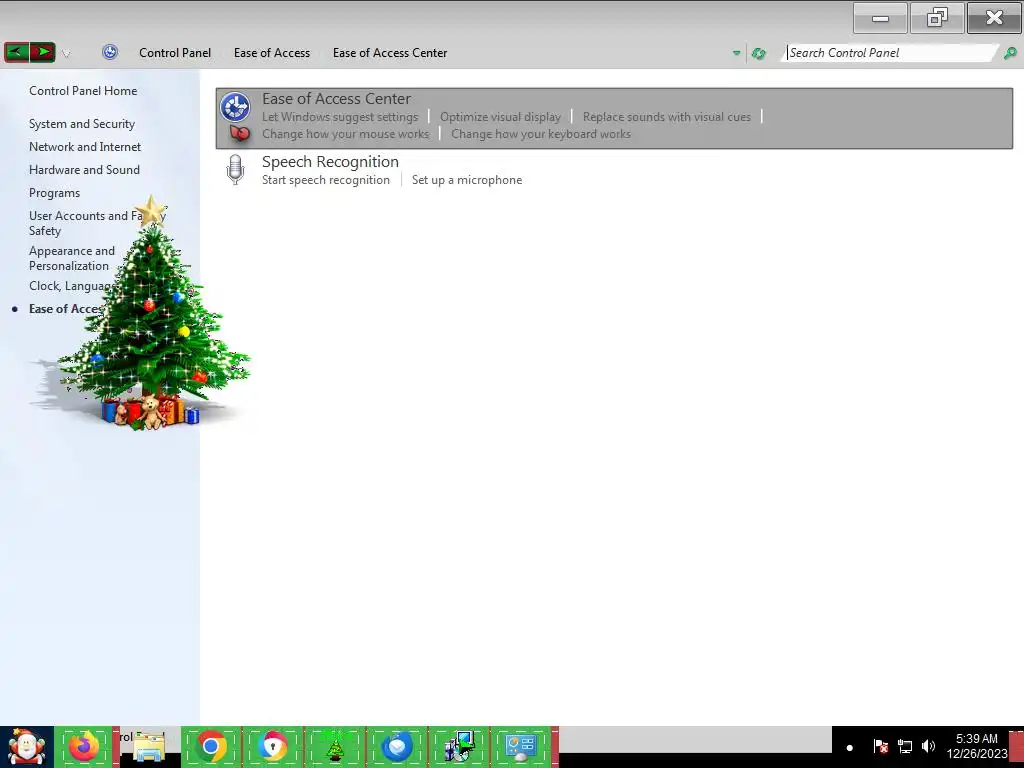The image size is (1024, 768).
Task: Launch Google Chrome from the taskbar
Action: tap(210, 747)
